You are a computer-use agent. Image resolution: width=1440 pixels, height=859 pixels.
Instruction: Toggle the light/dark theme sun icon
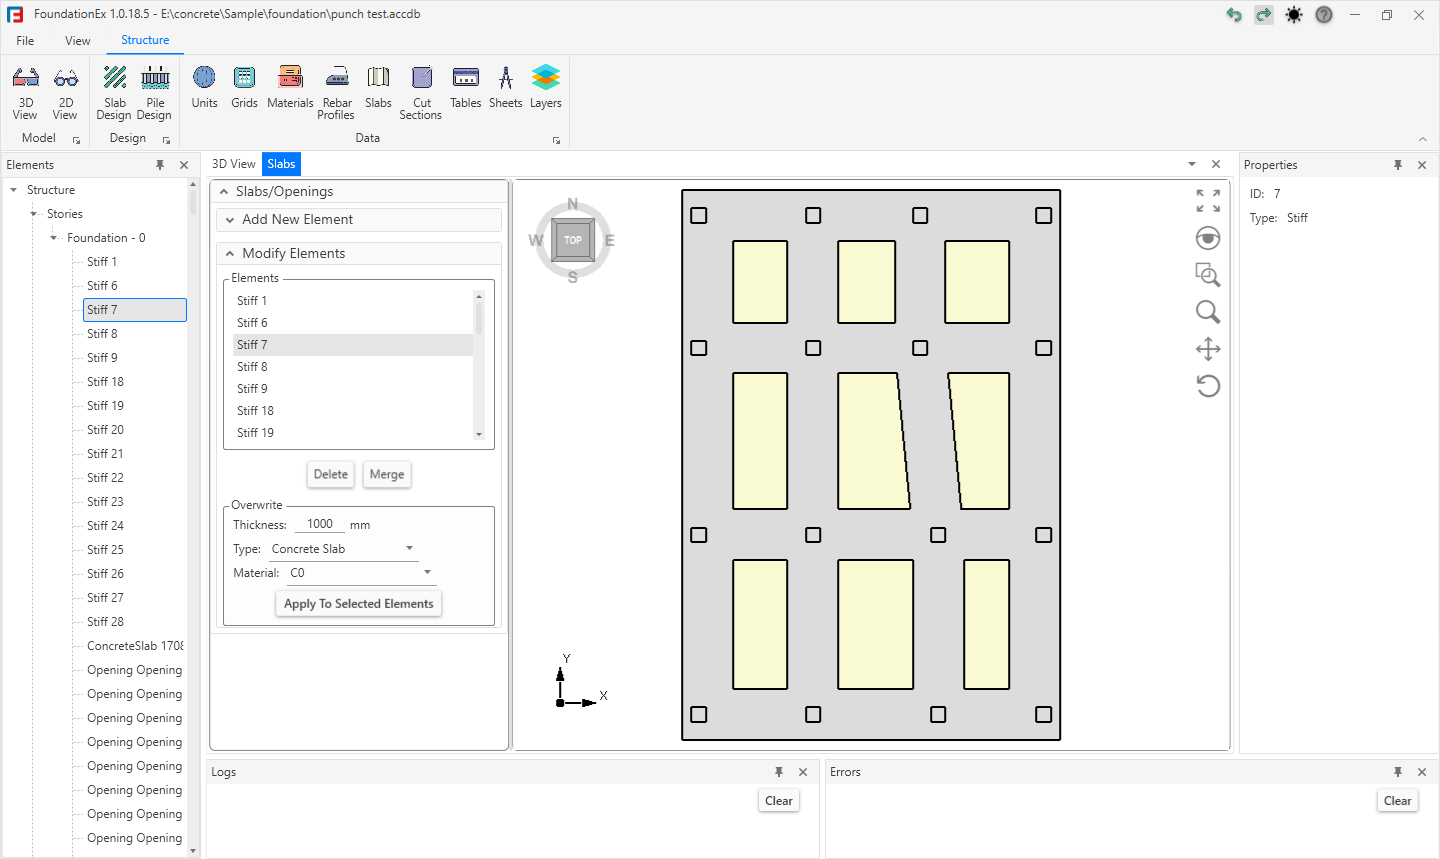pos(1294,15)
